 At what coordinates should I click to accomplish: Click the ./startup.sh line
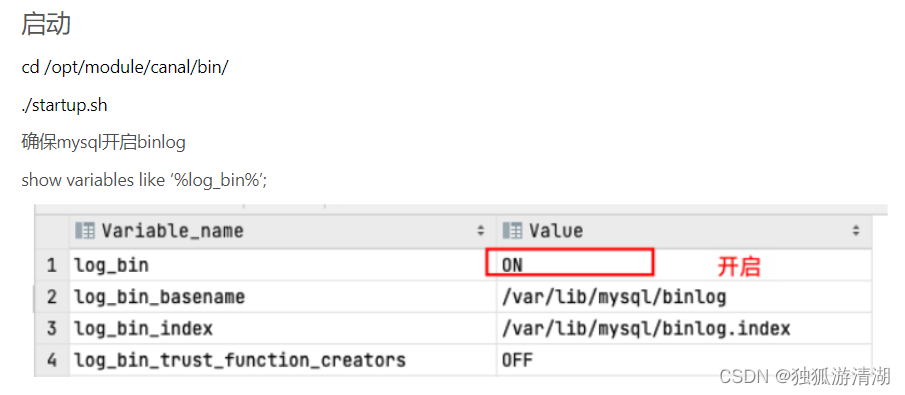(64, 105)
